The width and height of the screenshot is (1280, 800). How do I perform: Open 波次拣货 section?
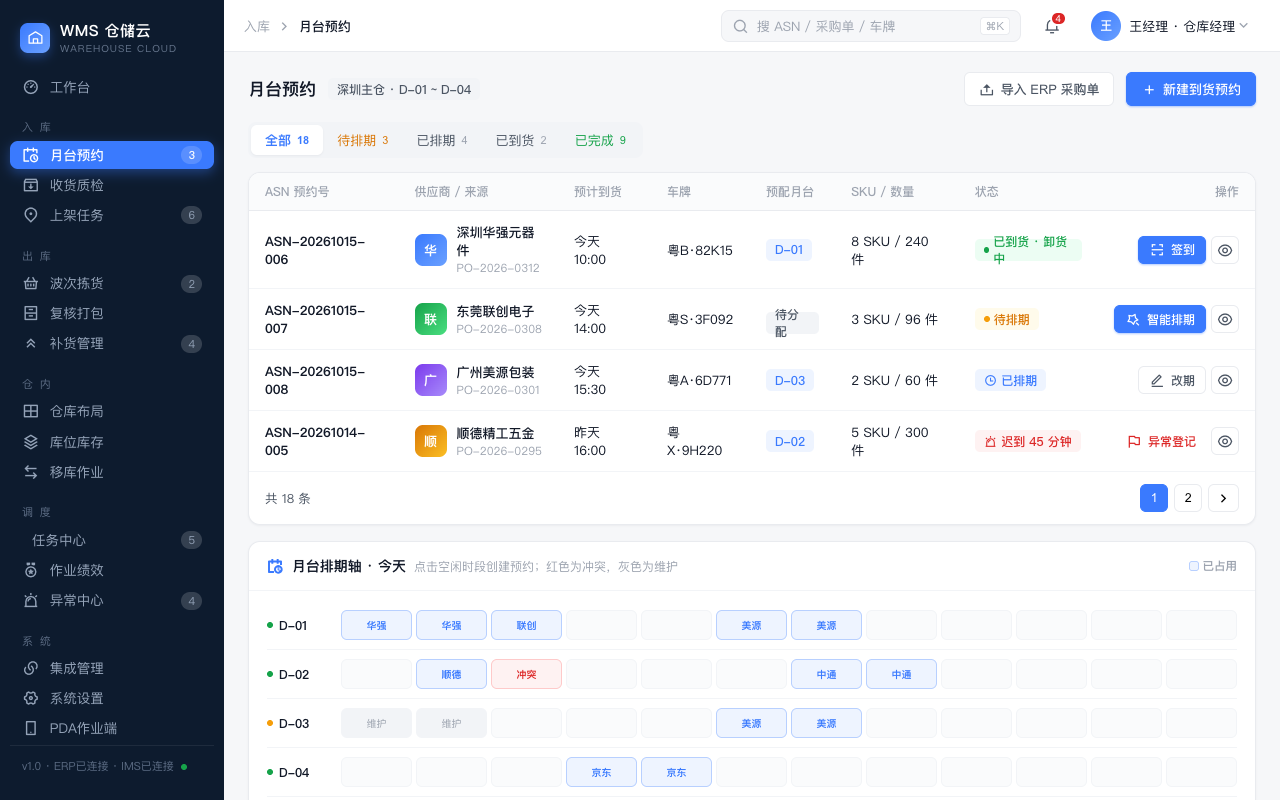(x=112, y=283)
